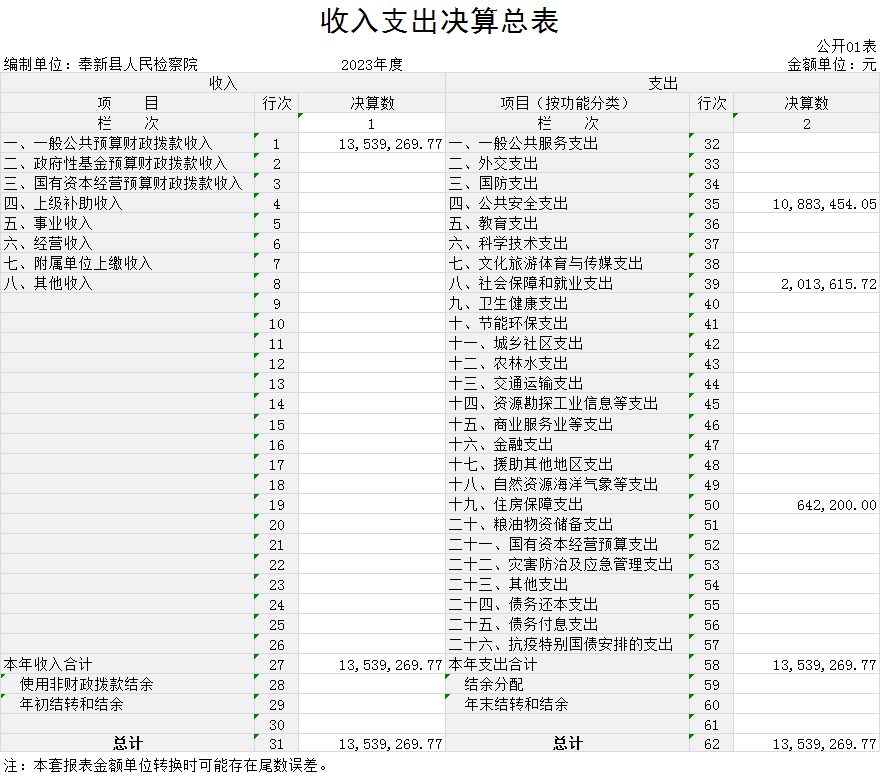Screen dimensions: 880x779
Task: Select the 二十一、国有资本经营预算支出 cell
Action: [x=567, y=544]
